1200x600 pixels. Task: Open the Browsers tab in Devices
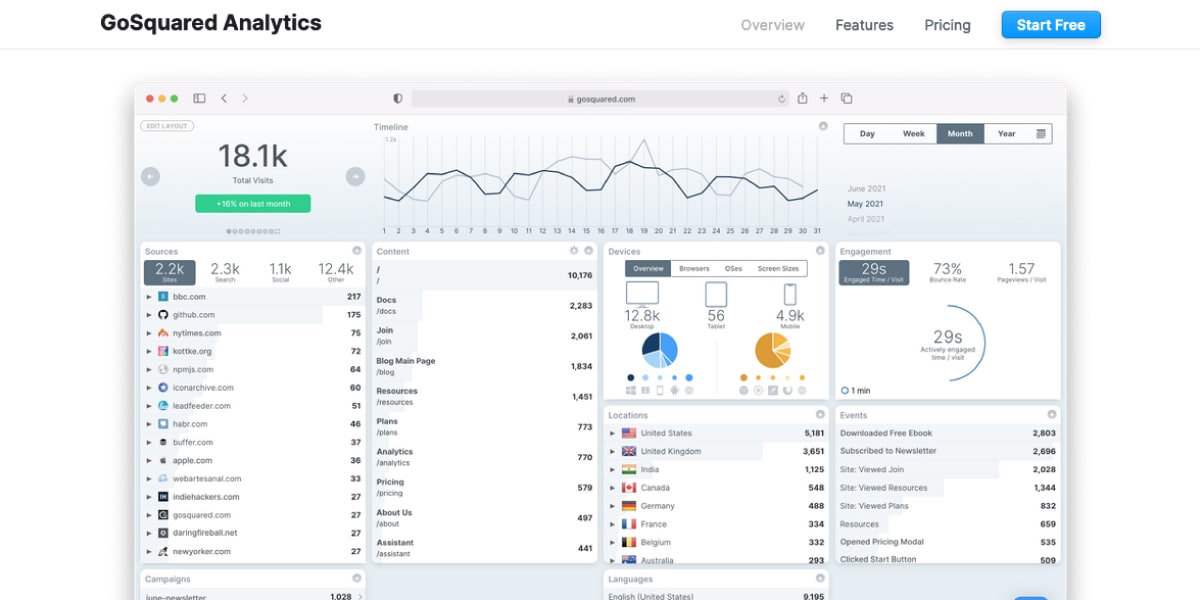[694, 269]
